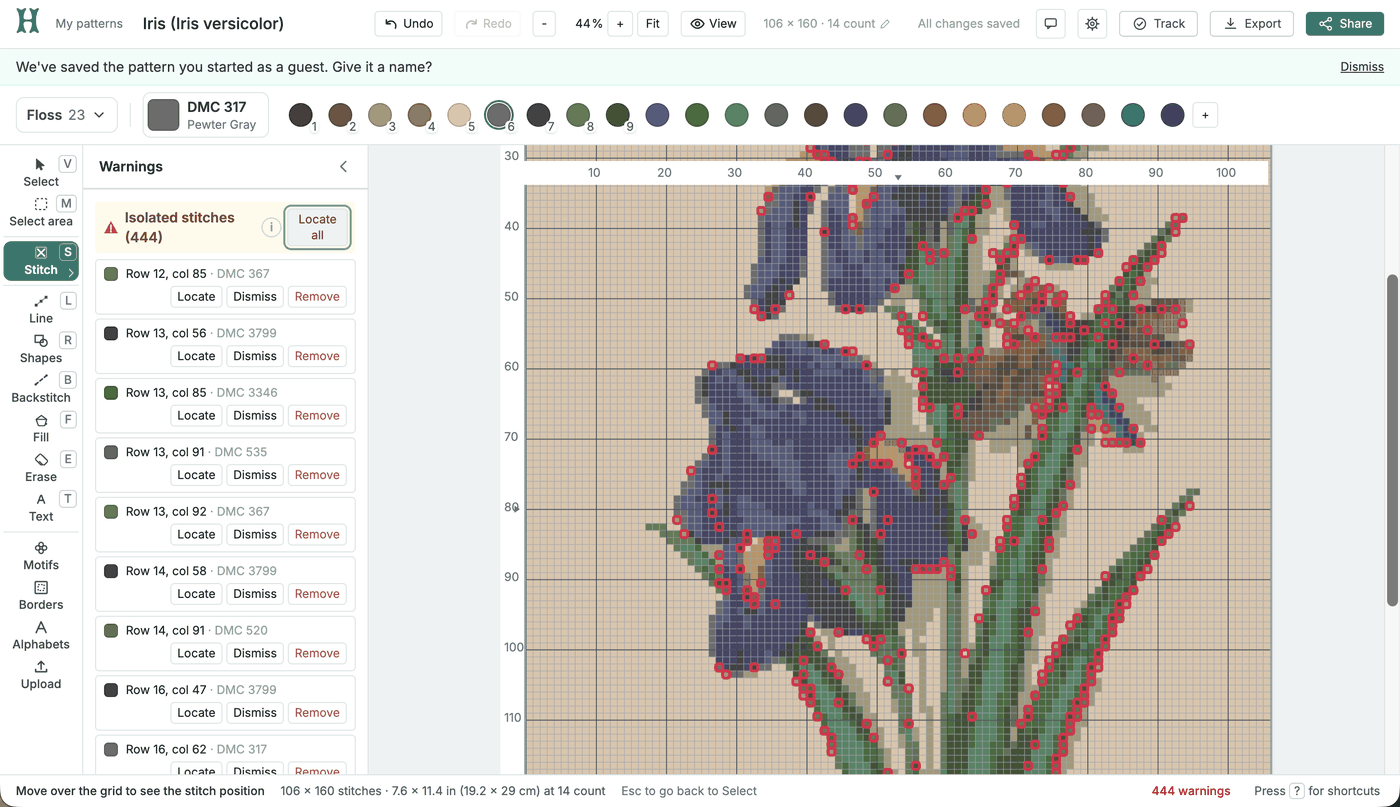Open the Alphabets library
1400x807 pixels.
click(x=41, y=635)
